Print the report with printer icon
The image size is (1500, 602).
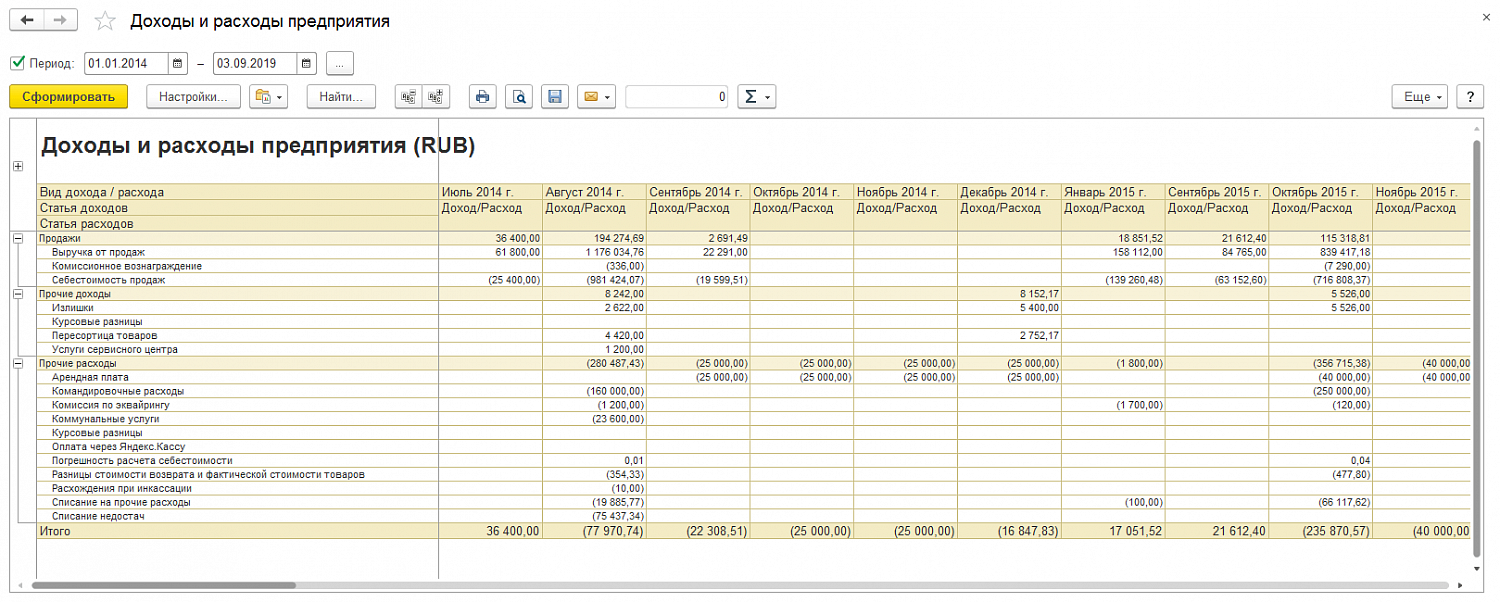483,97
